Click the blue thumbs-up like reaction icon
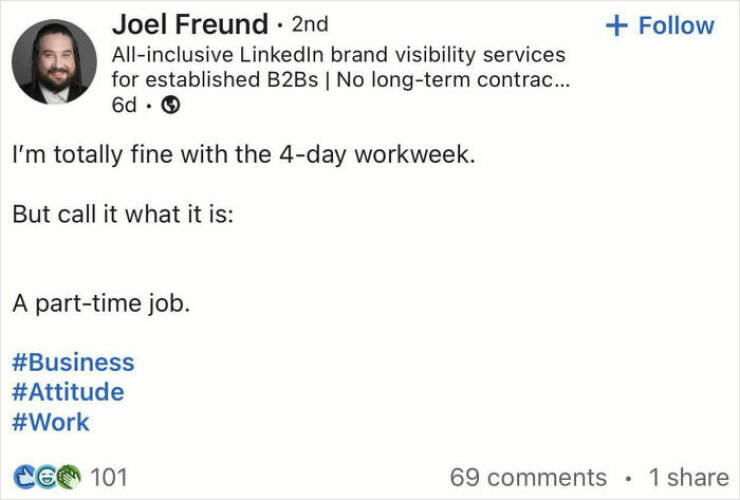This screenshot has width=740, height=500. point(25,477)
